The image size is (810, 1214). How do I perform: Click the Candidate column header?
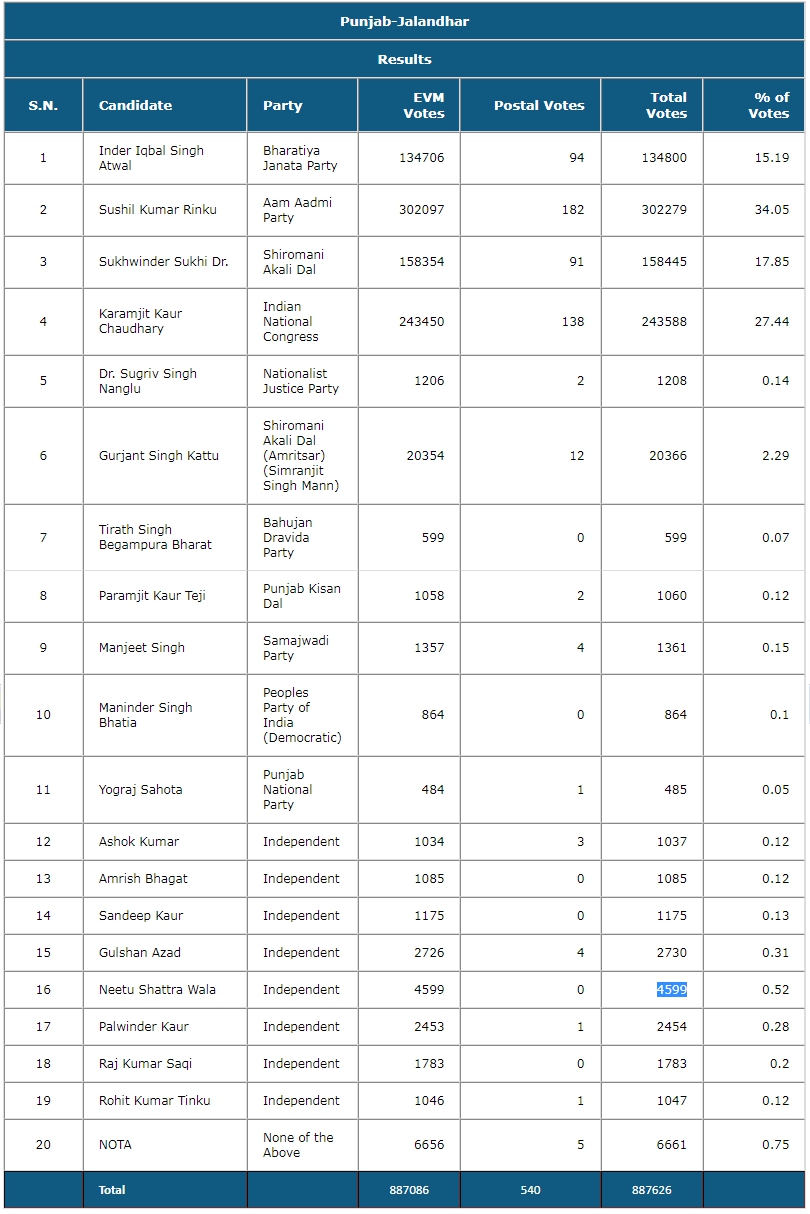(x=135, y=106)
